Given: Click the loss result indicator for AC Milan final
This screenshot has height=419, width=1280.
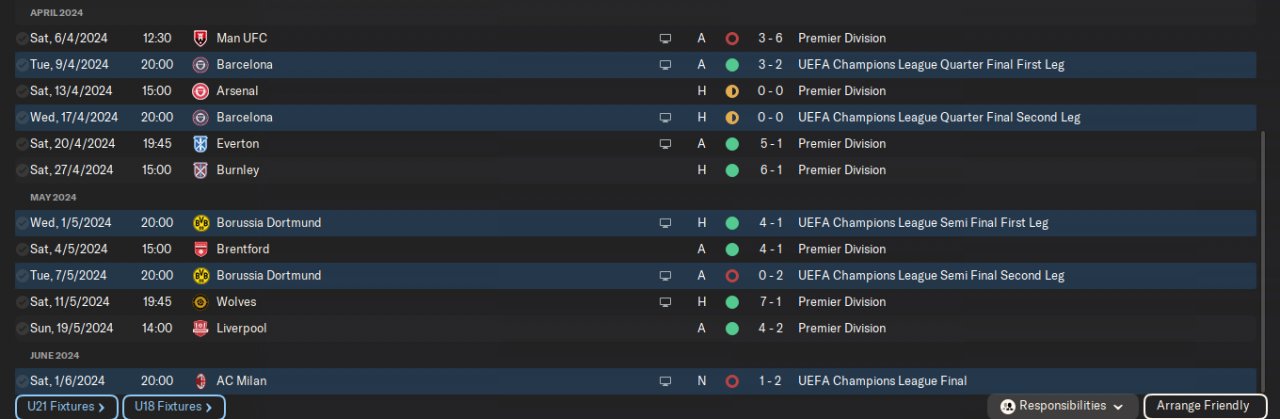Looking at the screenshot, I should 732,381.
